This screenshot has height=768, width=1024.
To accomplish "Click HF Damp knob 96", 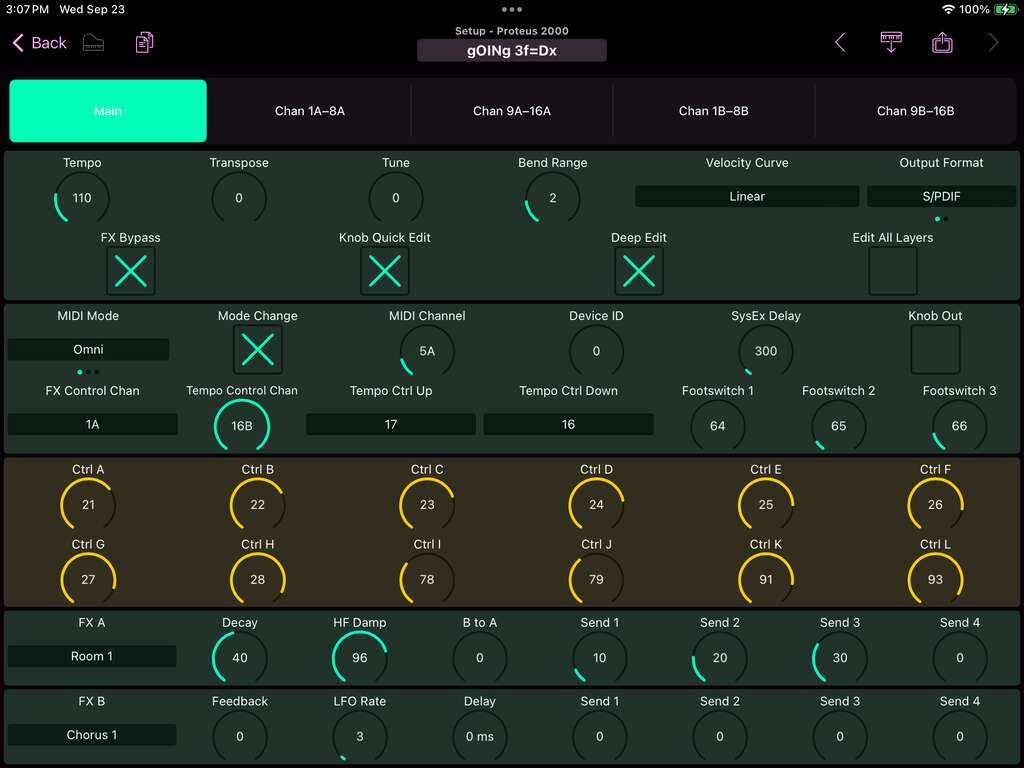I will coord(360,658).
